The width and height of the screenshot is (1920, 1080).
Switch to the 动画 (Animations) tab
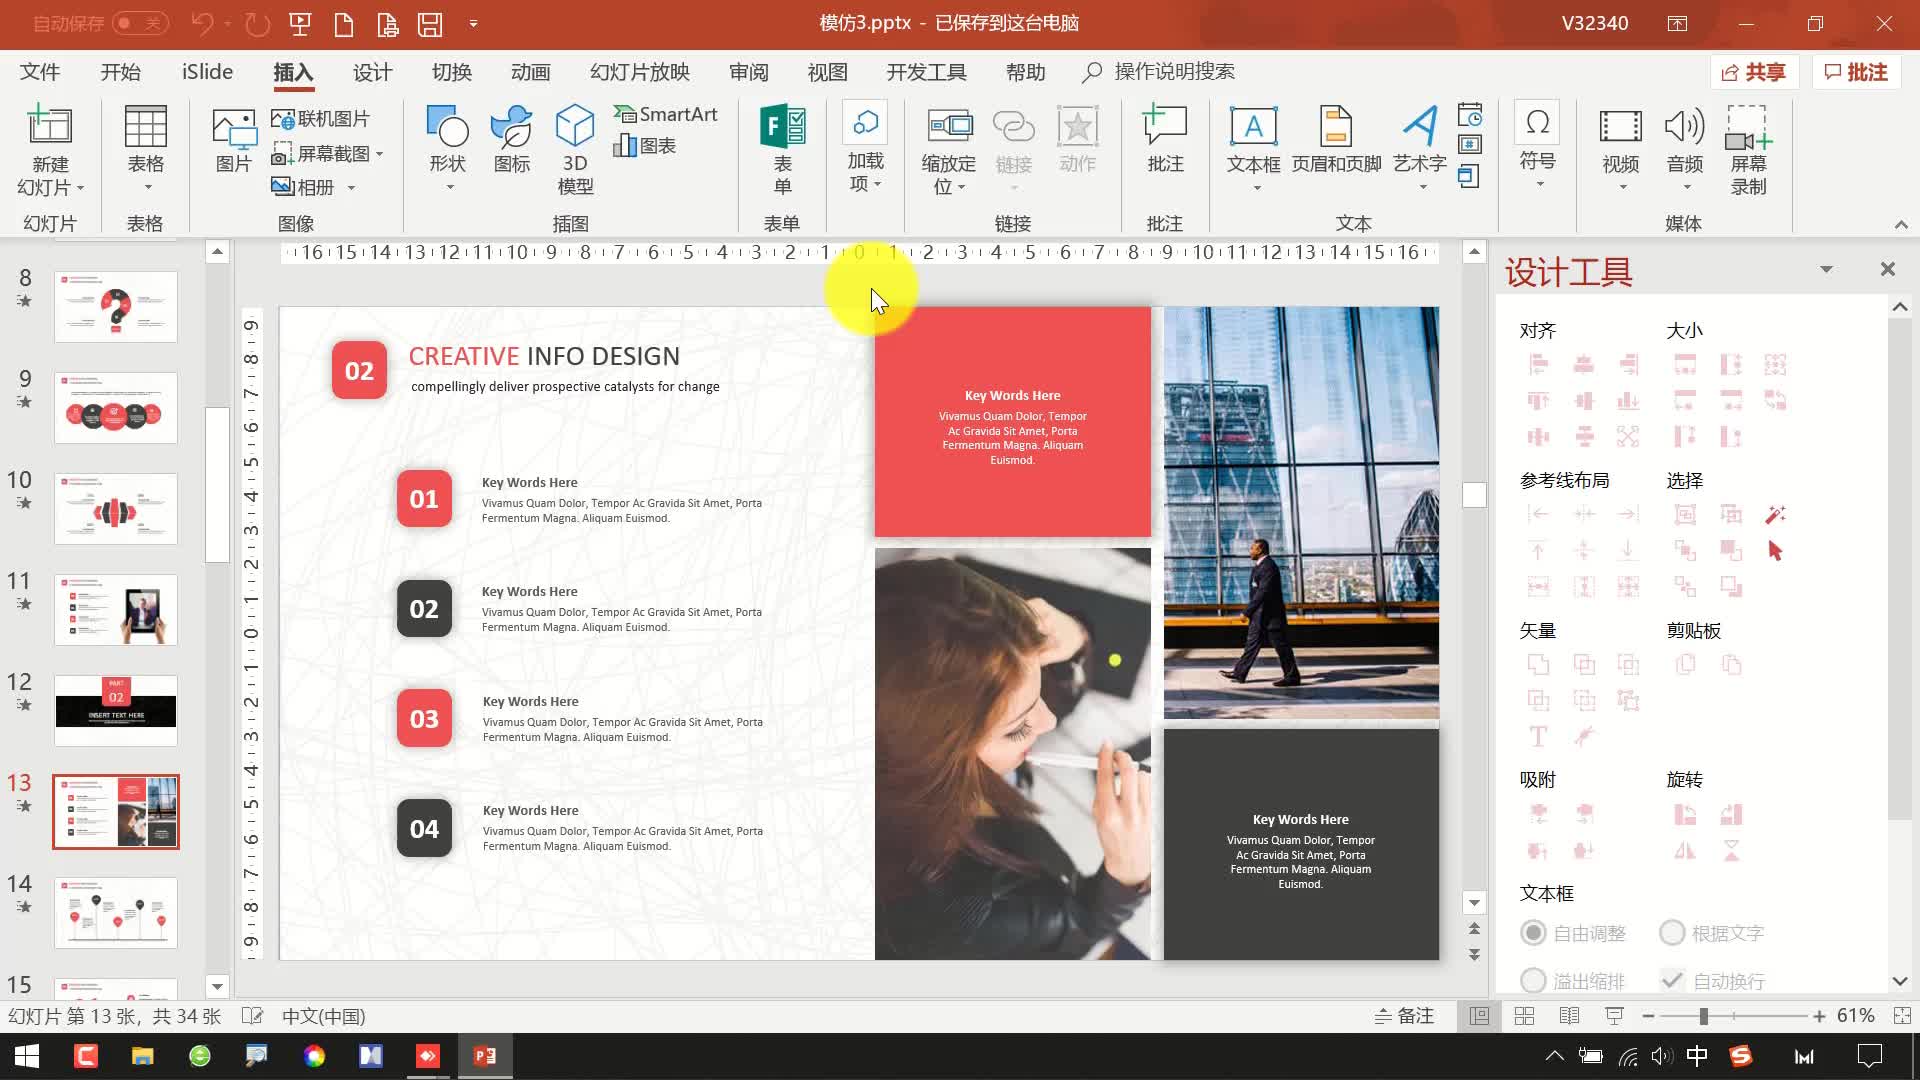coord(530,72)
